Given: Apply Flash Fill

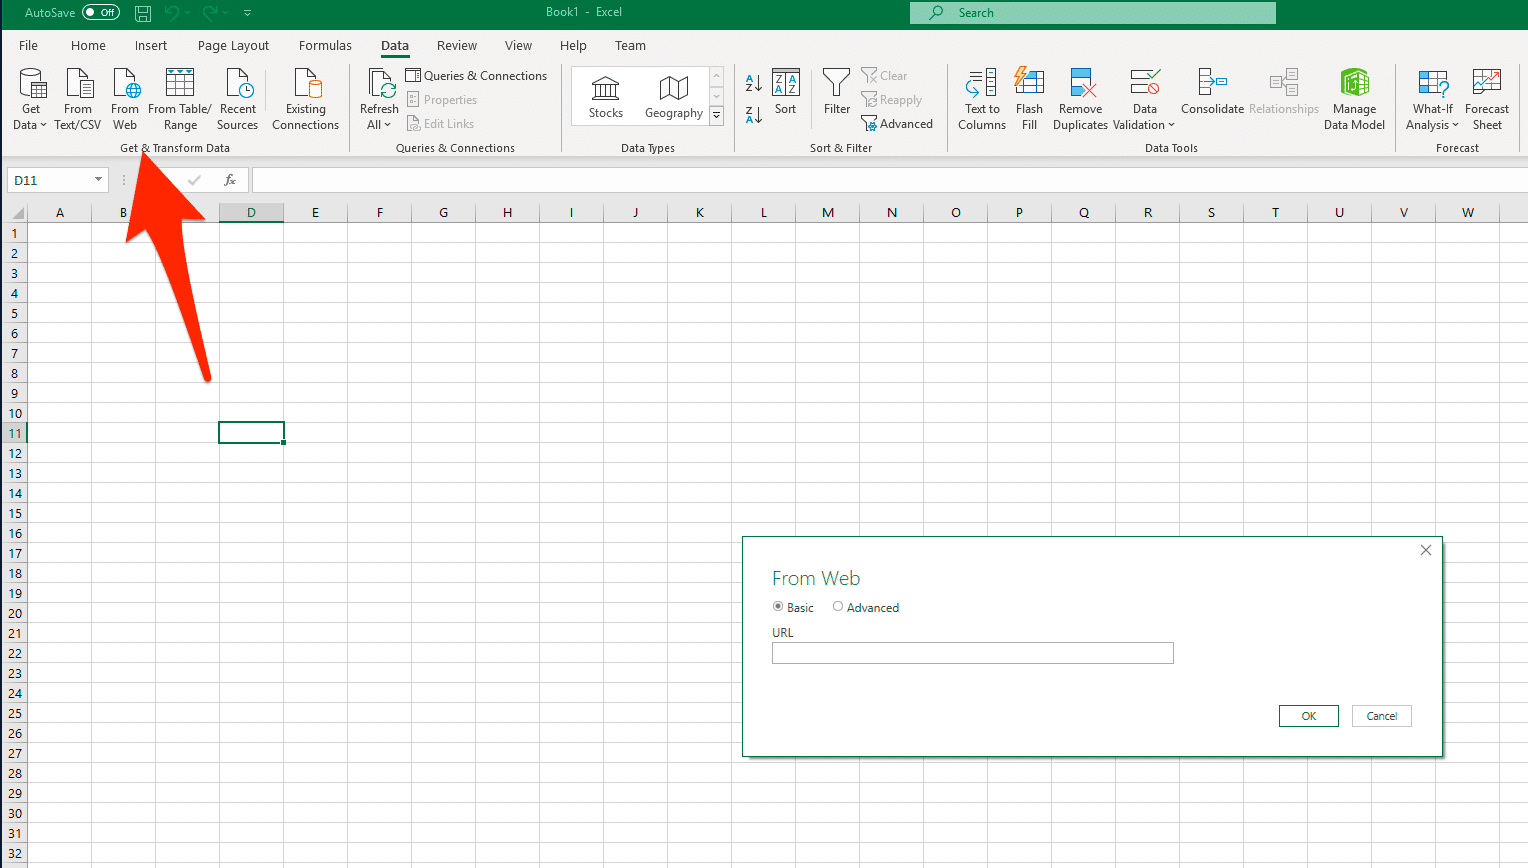Looking at the screenshot, I should pos(1029,99).
